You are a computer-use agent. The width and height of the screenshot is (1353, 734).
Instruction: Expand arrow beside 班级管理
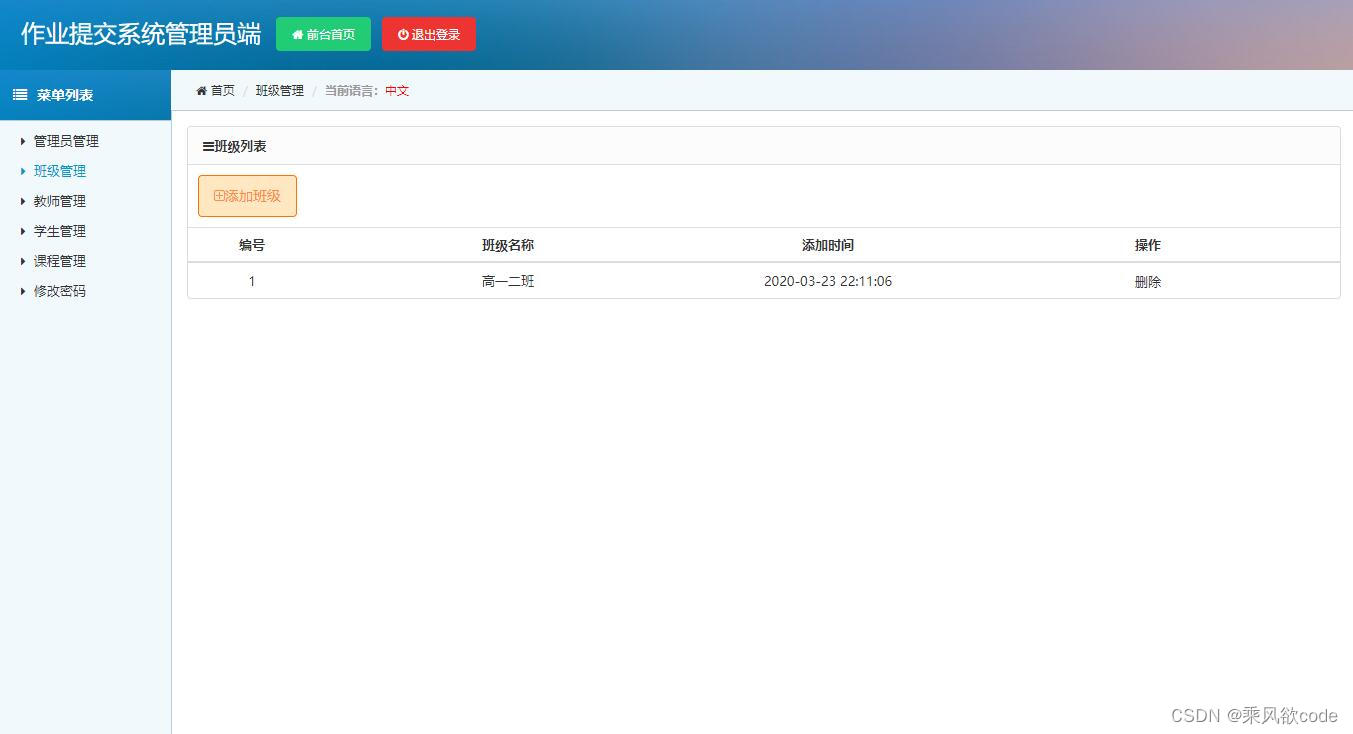point(23,171)
